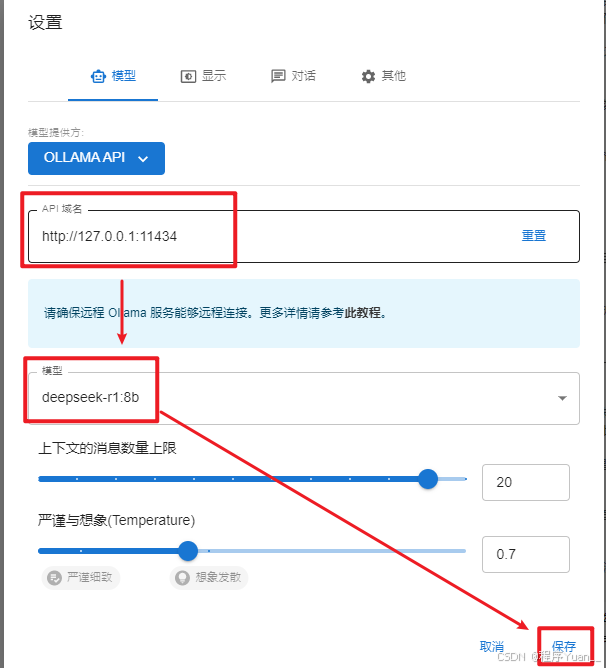Viewport: 606px width, 668px height.
Task: Switch to the 对话 tab
Action: (x=293, y=76)
